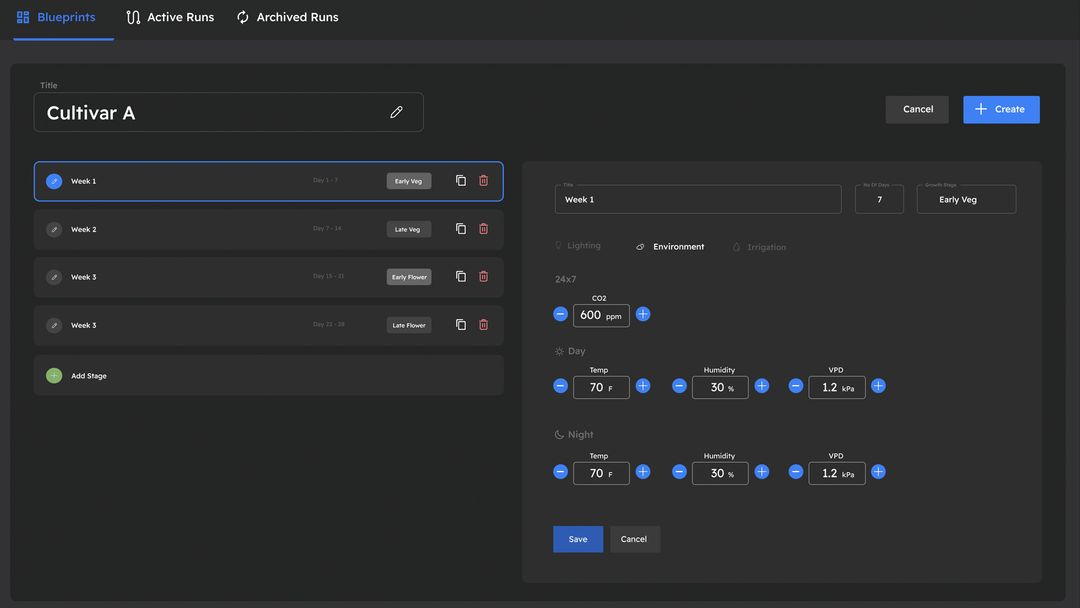Click the trash icon to delete Week 1
This screenshot has width=1080, height=608.
click(483, 180)
